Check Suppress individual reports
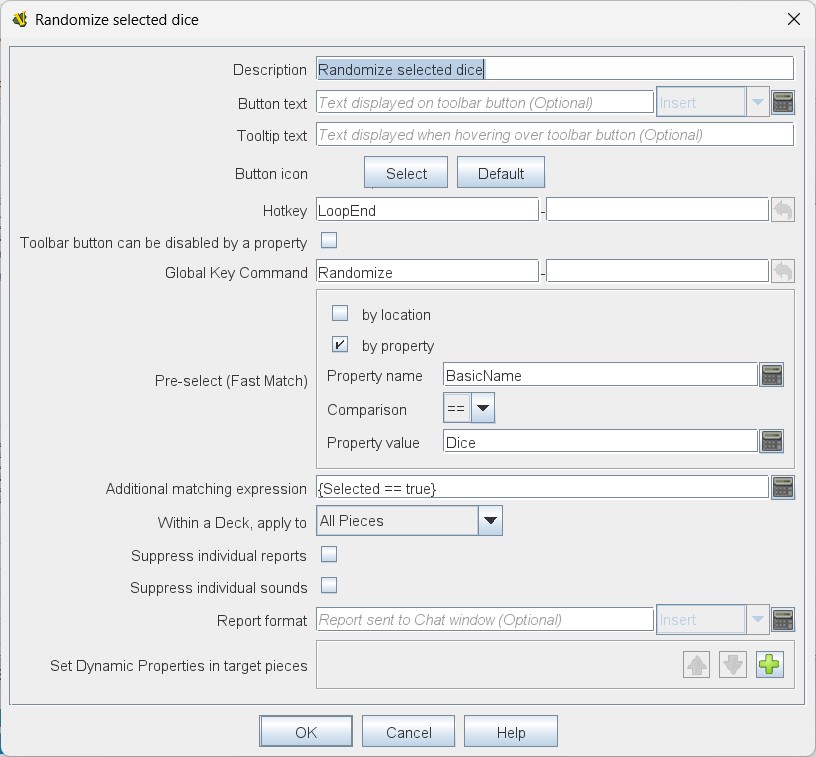Image resolution: width=816 pixels, height=757 pixels. (329, 554)
